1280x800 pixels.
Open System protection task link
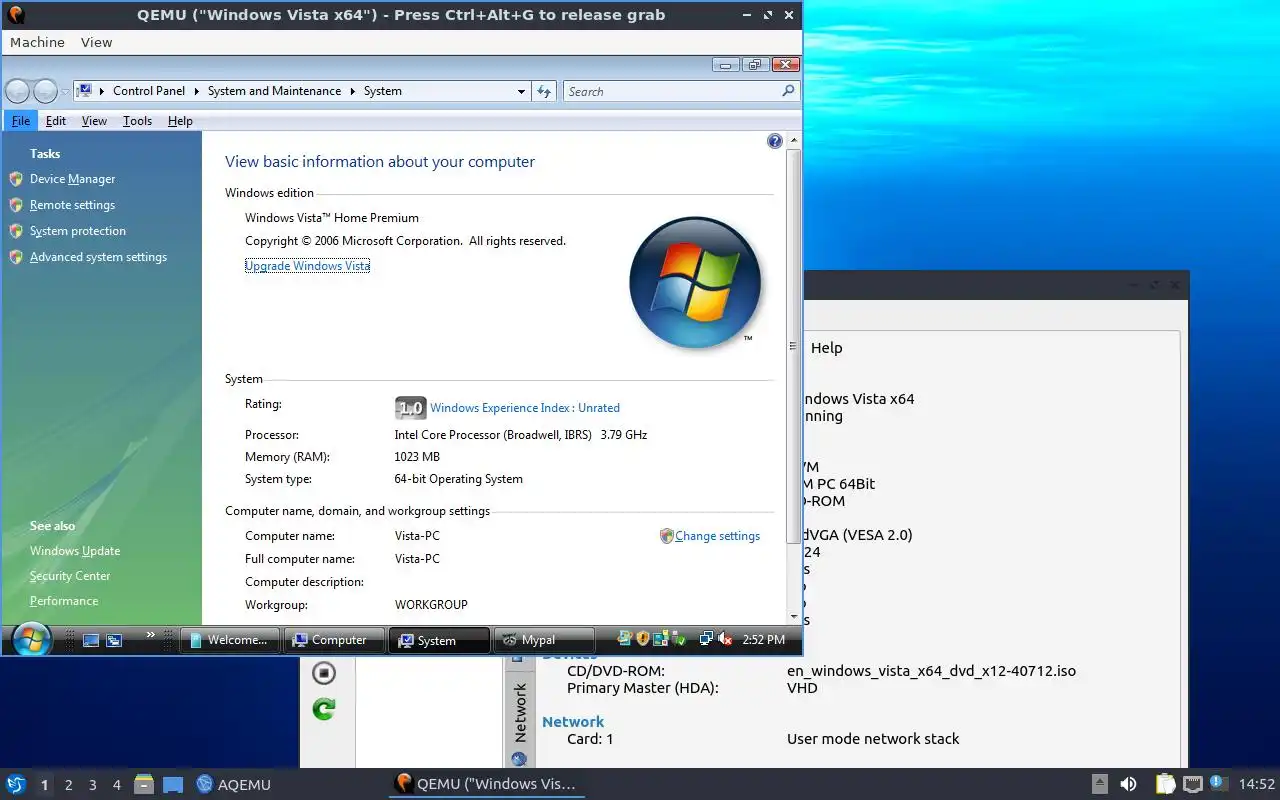click(x=77, y=231)
